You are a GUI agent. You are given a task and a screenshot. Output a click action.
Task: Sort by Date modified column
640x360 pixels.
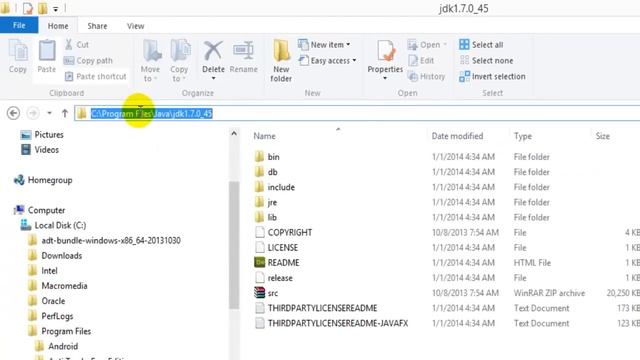coord(457,136)
